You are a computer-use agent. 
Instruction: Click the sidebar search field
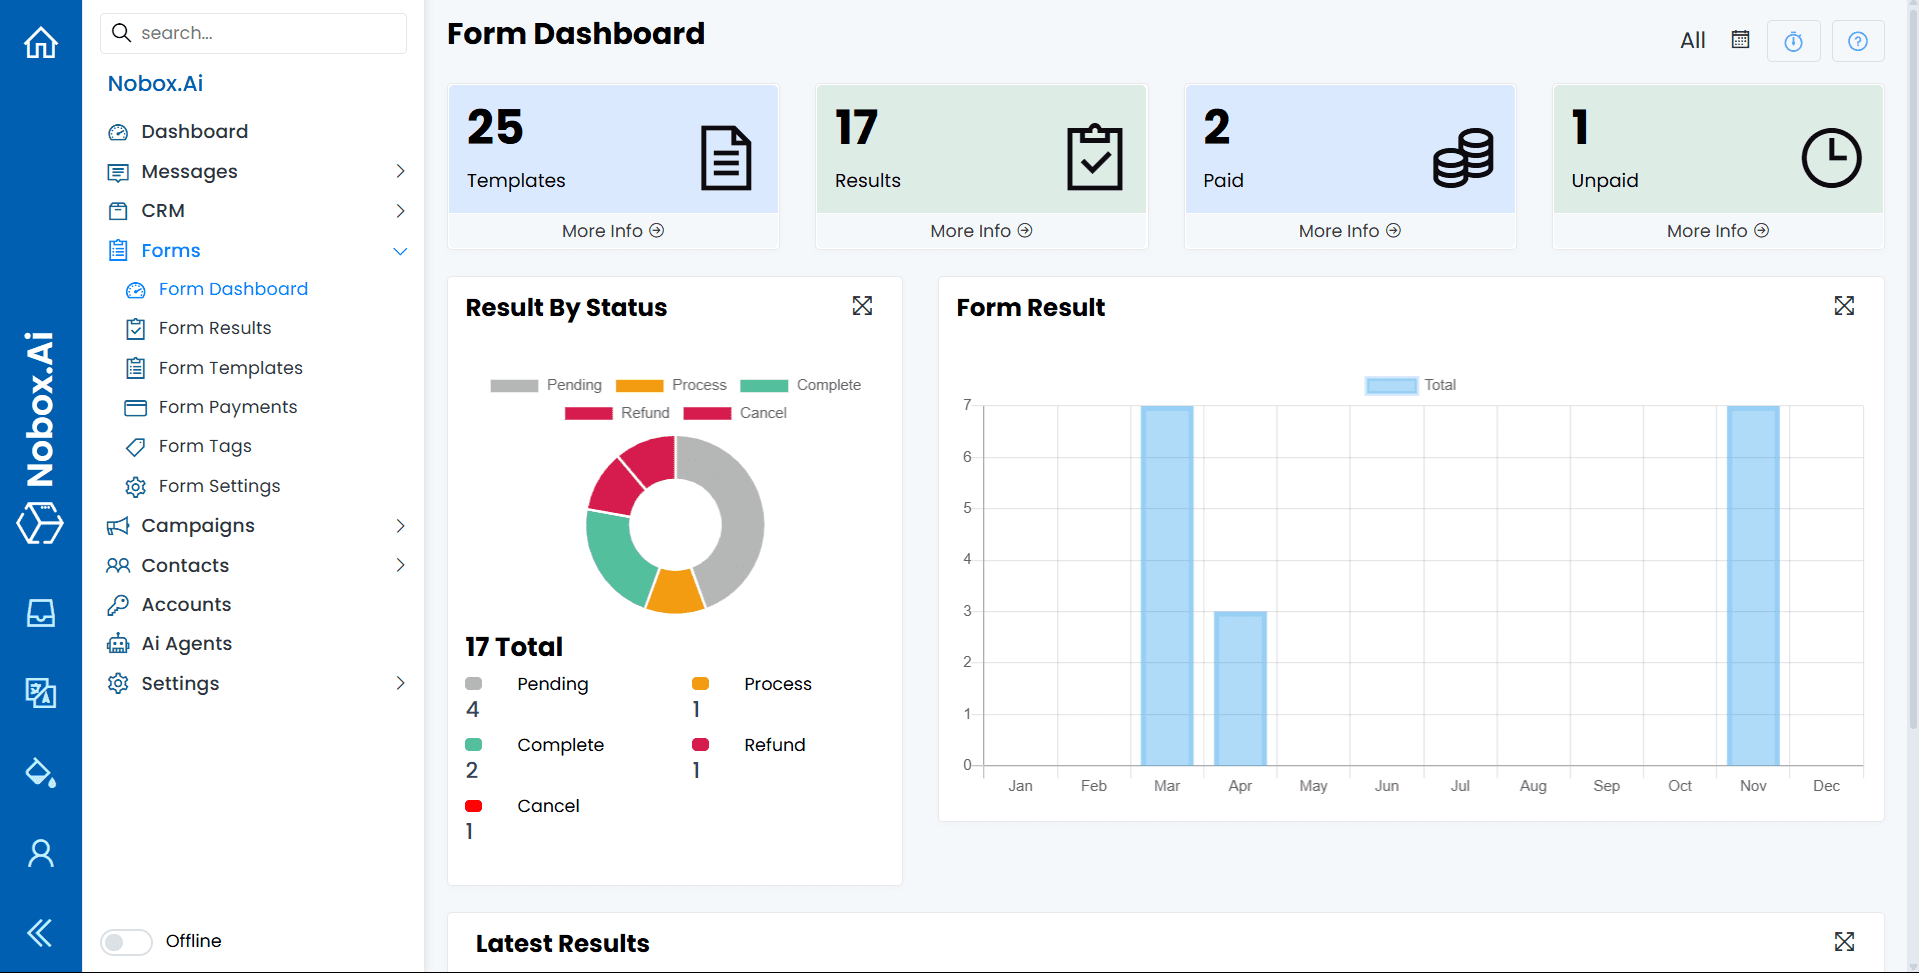point(254,33)
